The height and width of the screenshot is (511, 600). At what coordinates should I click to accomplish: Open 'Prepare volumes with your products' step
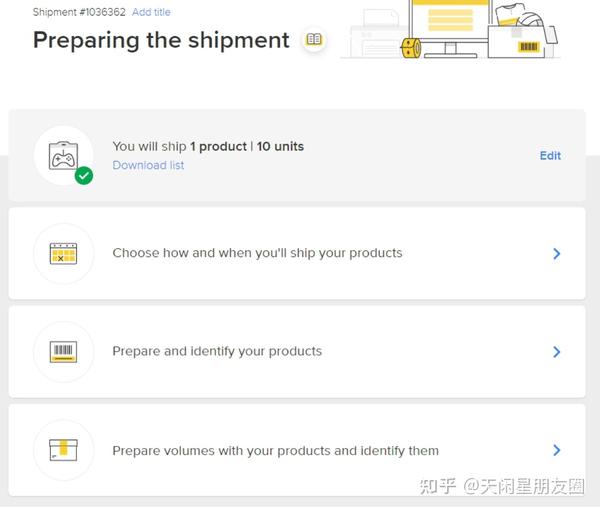pos(275,450)
